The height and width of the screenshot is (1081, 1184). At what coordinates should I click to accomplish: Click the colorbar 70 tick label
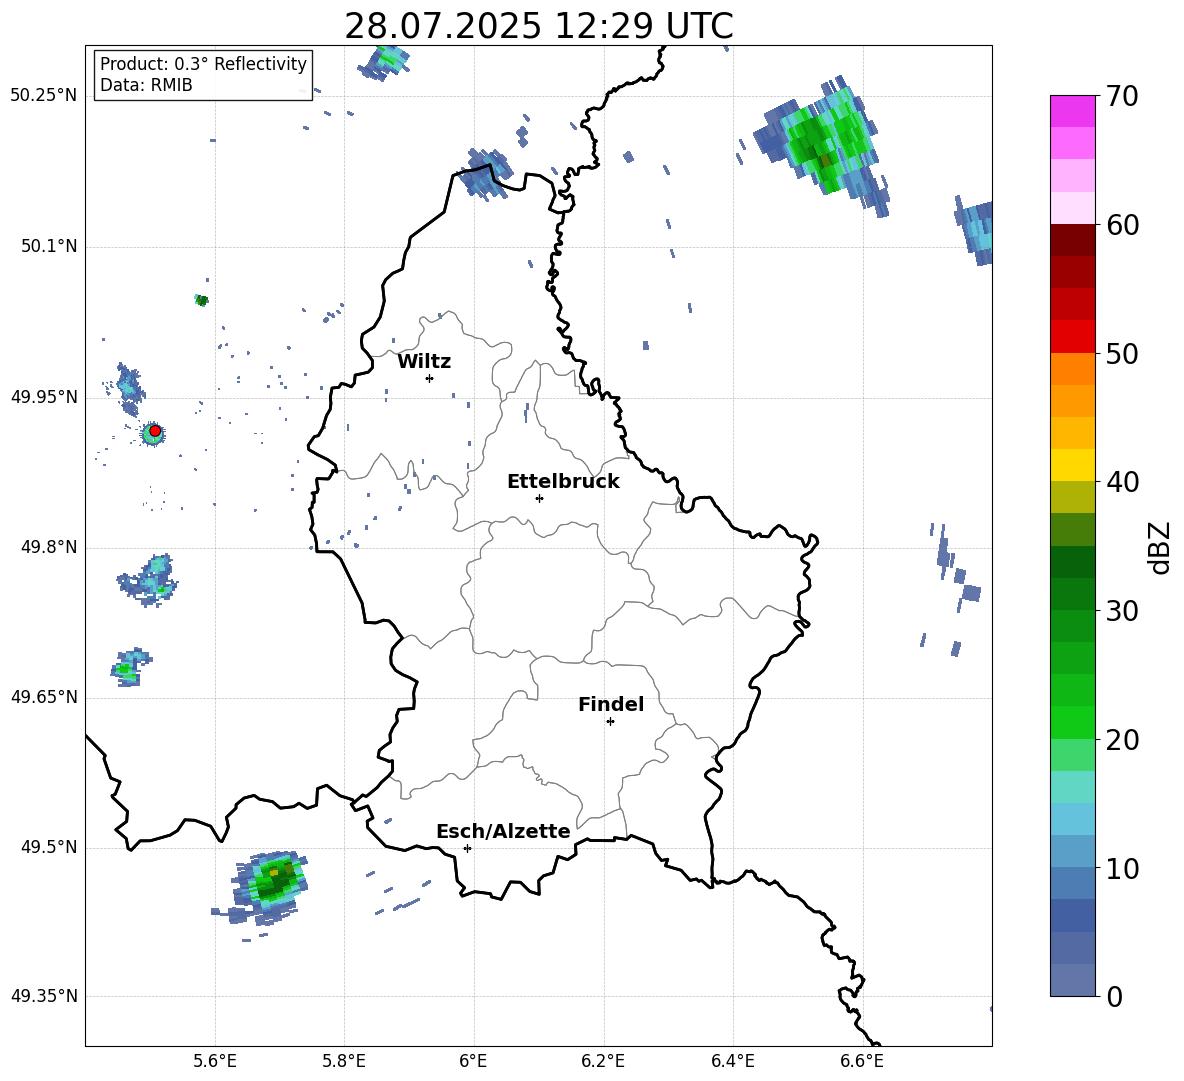tap(1122, 97)
